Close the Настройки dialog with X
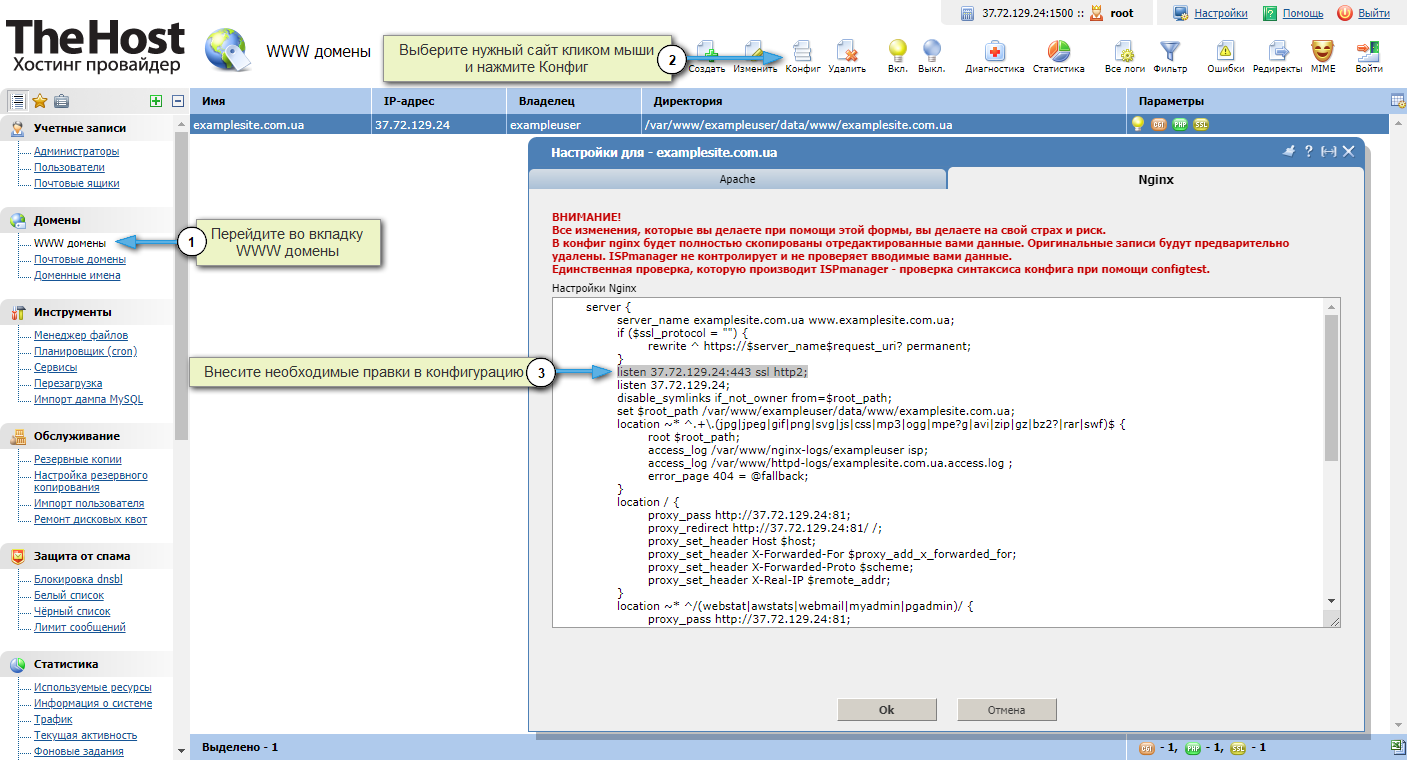 [x=1348, y=152]
